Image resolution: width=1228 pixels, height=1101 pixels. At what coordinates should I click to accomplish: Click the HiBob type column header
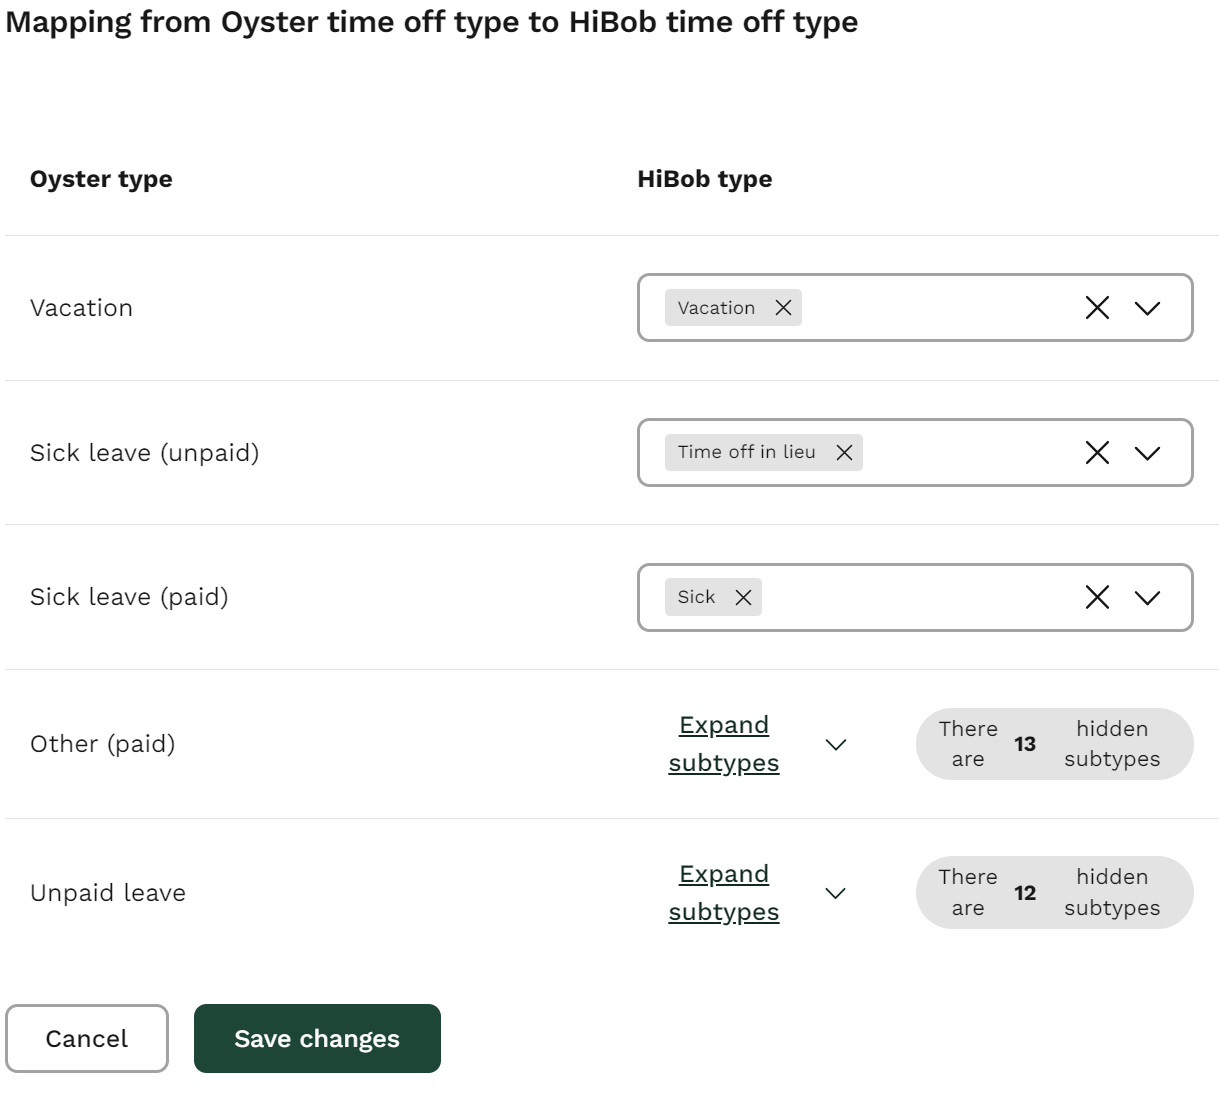point(705,179)
